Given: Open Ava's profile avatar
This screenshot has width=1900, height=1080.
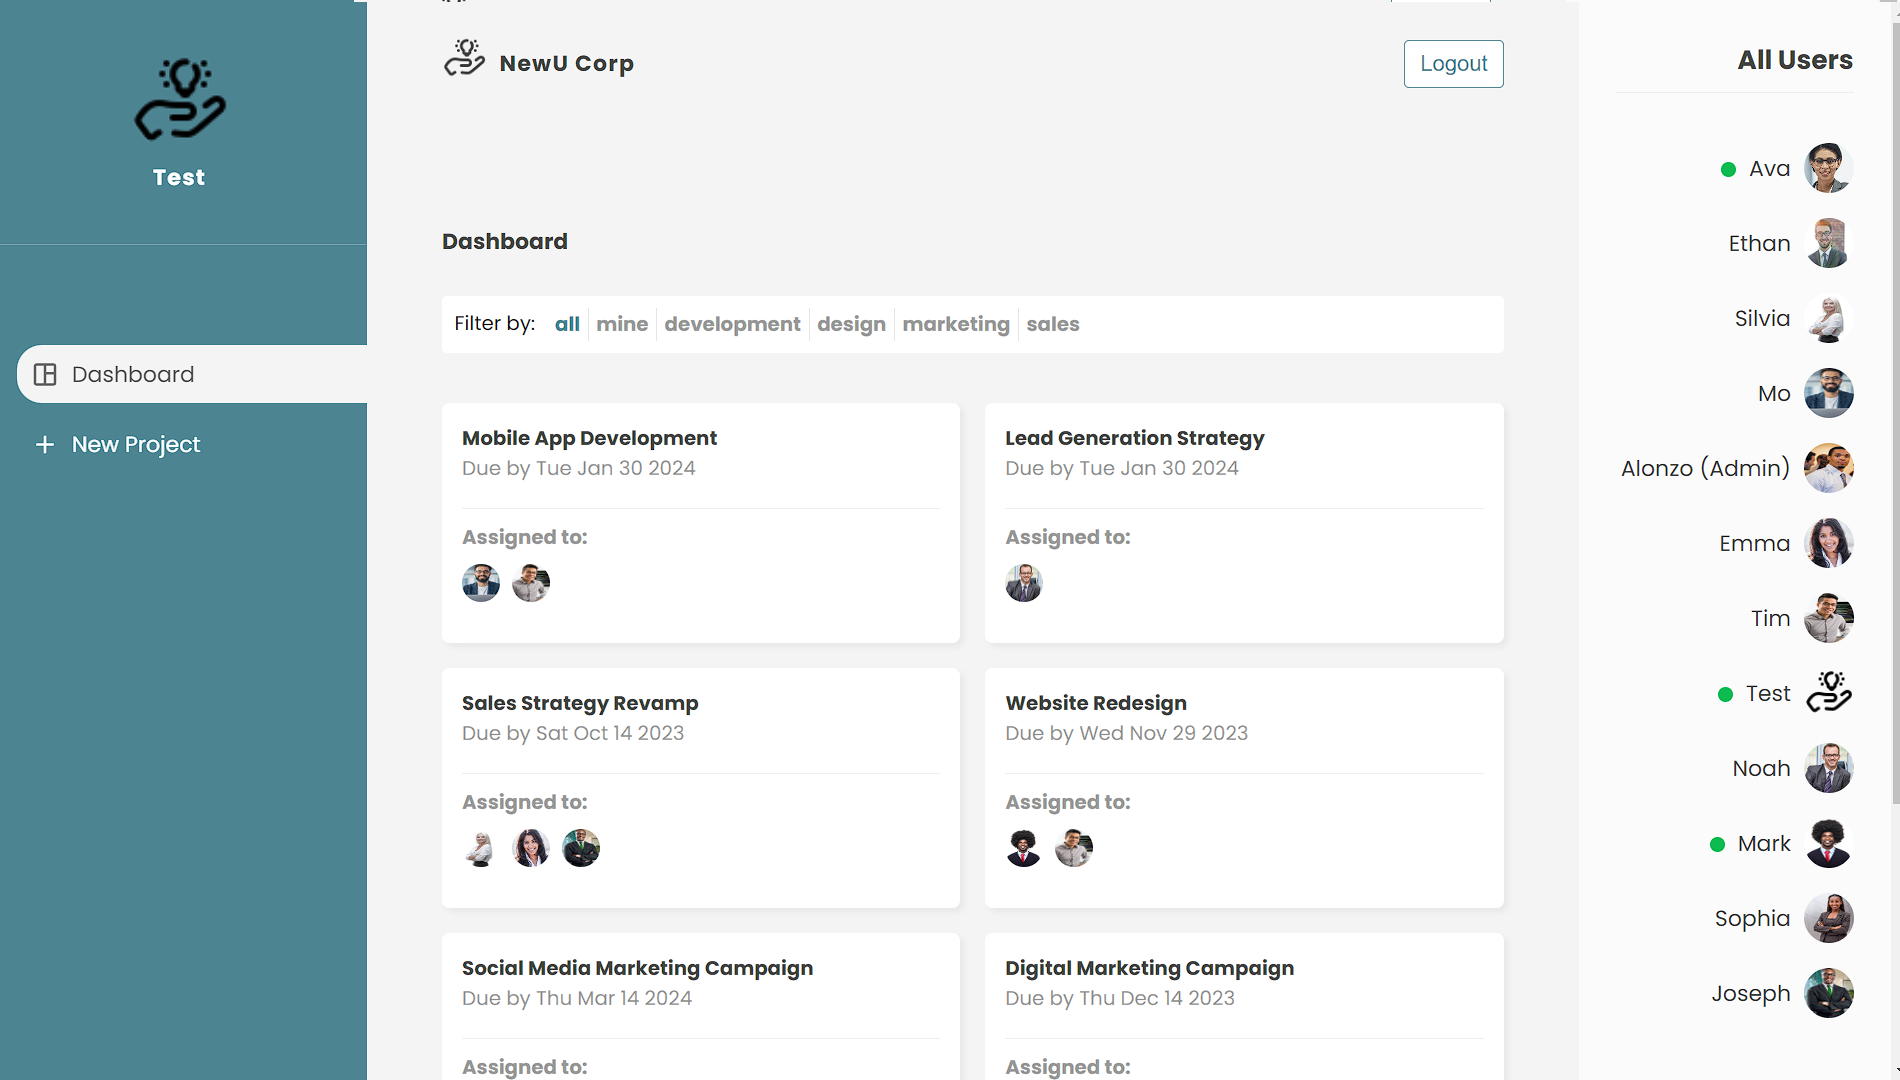Looking at the screenshot, I should (x=1828, y=168).
